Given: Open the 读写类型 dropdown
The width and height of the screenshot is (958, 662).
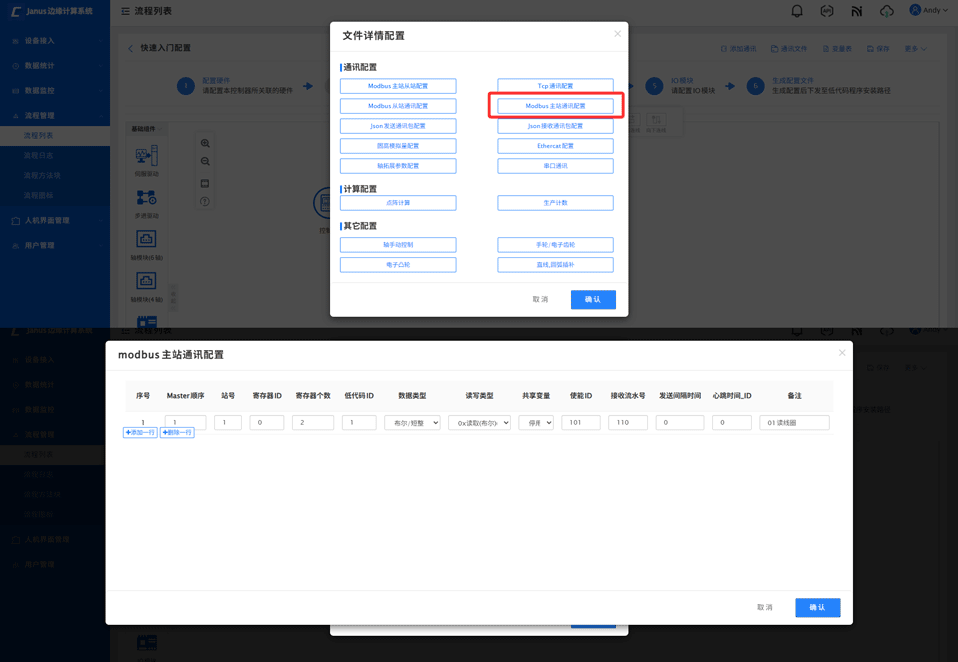Looking at the screenshot, I should click(x=479, y=423).
